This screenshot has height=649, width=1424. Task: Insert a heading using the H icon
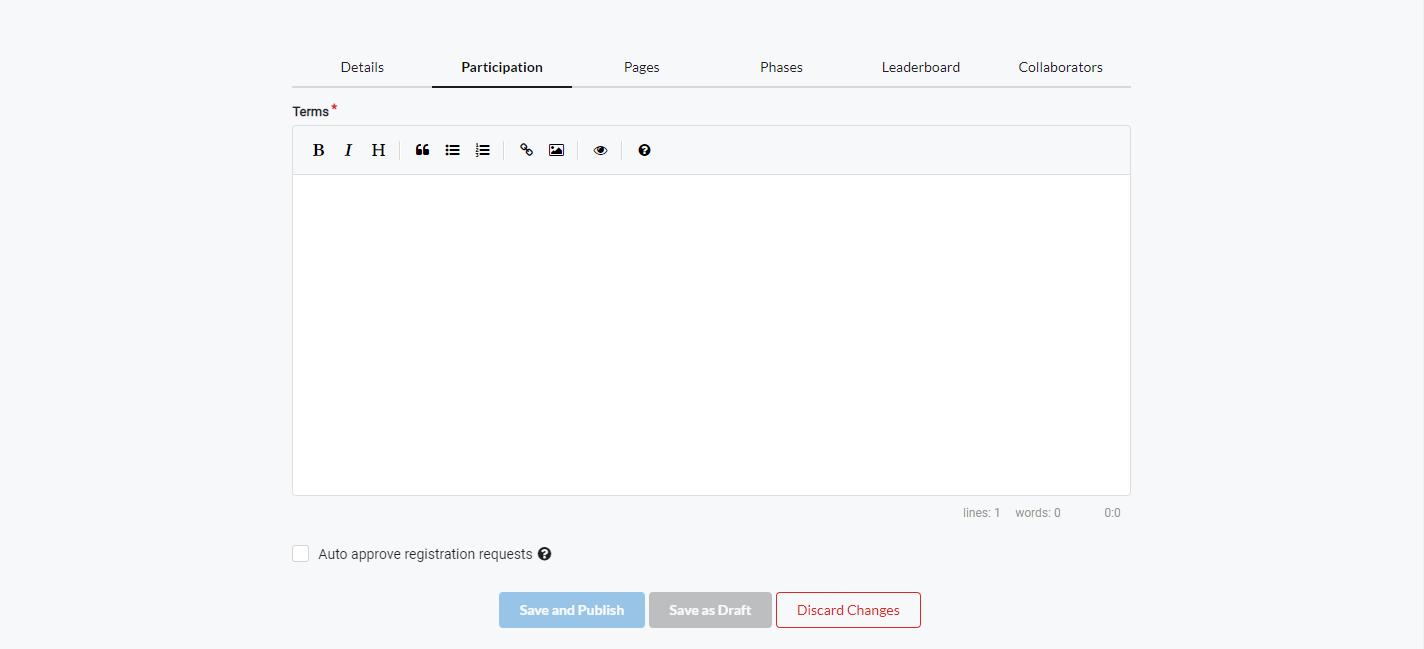(x=378, y=150)
